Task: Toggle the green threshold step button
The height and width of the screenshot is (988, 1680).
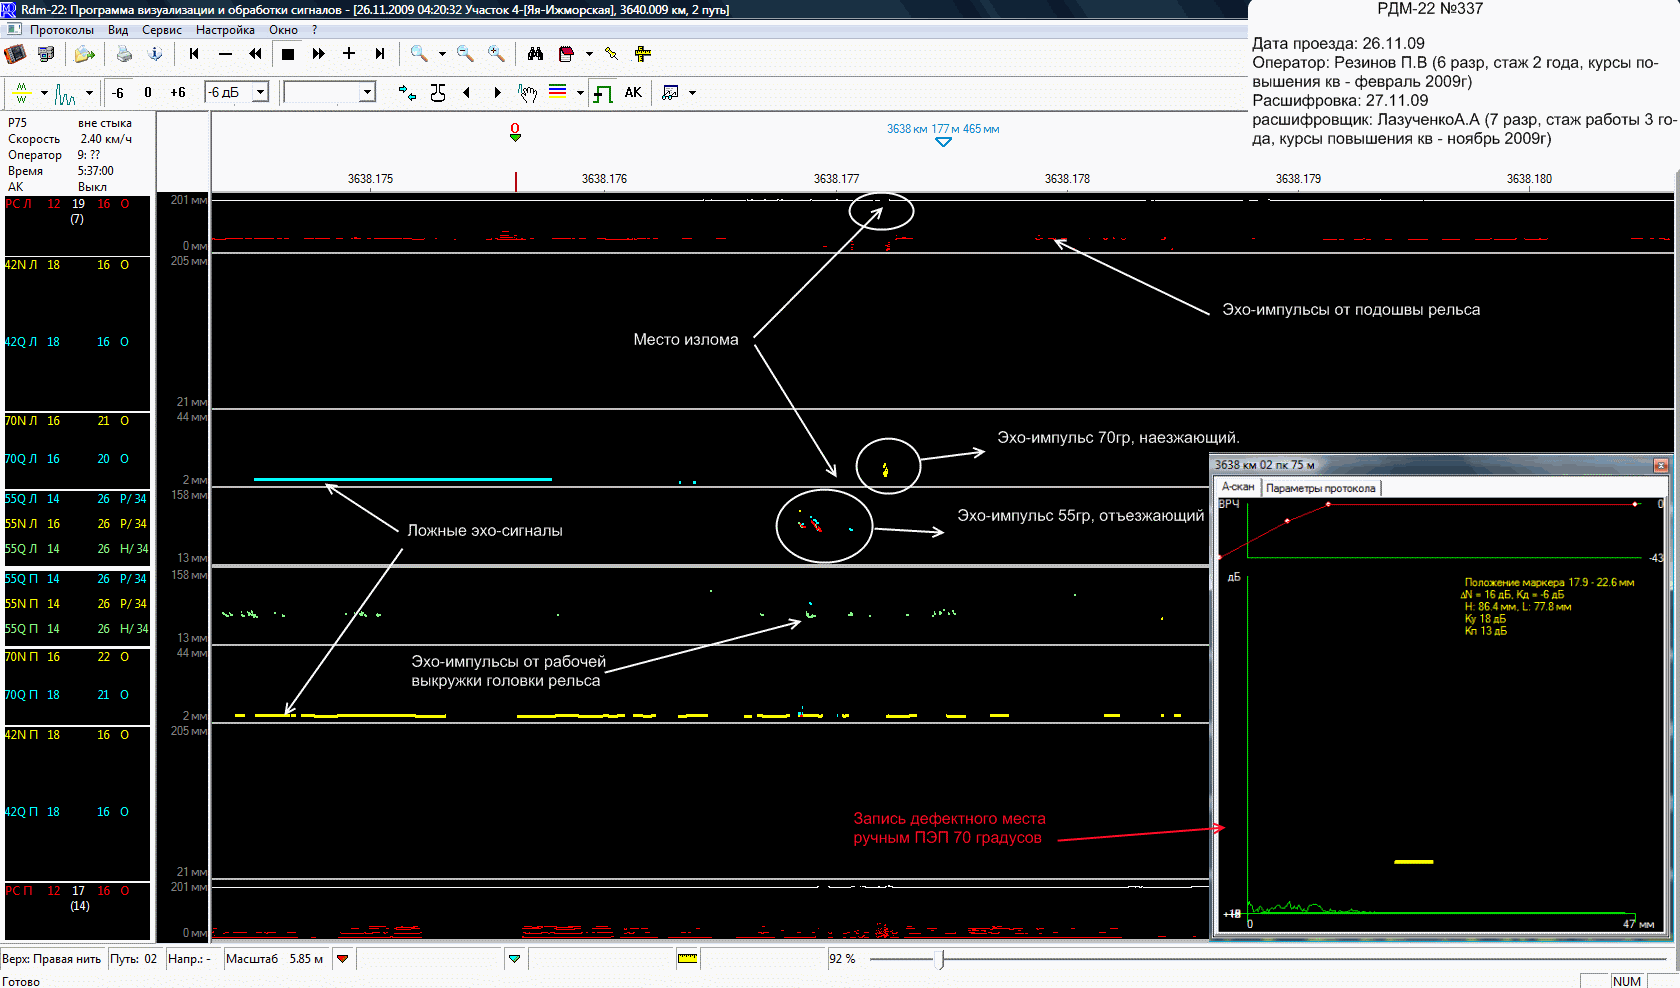Action: tap(602, 93)
